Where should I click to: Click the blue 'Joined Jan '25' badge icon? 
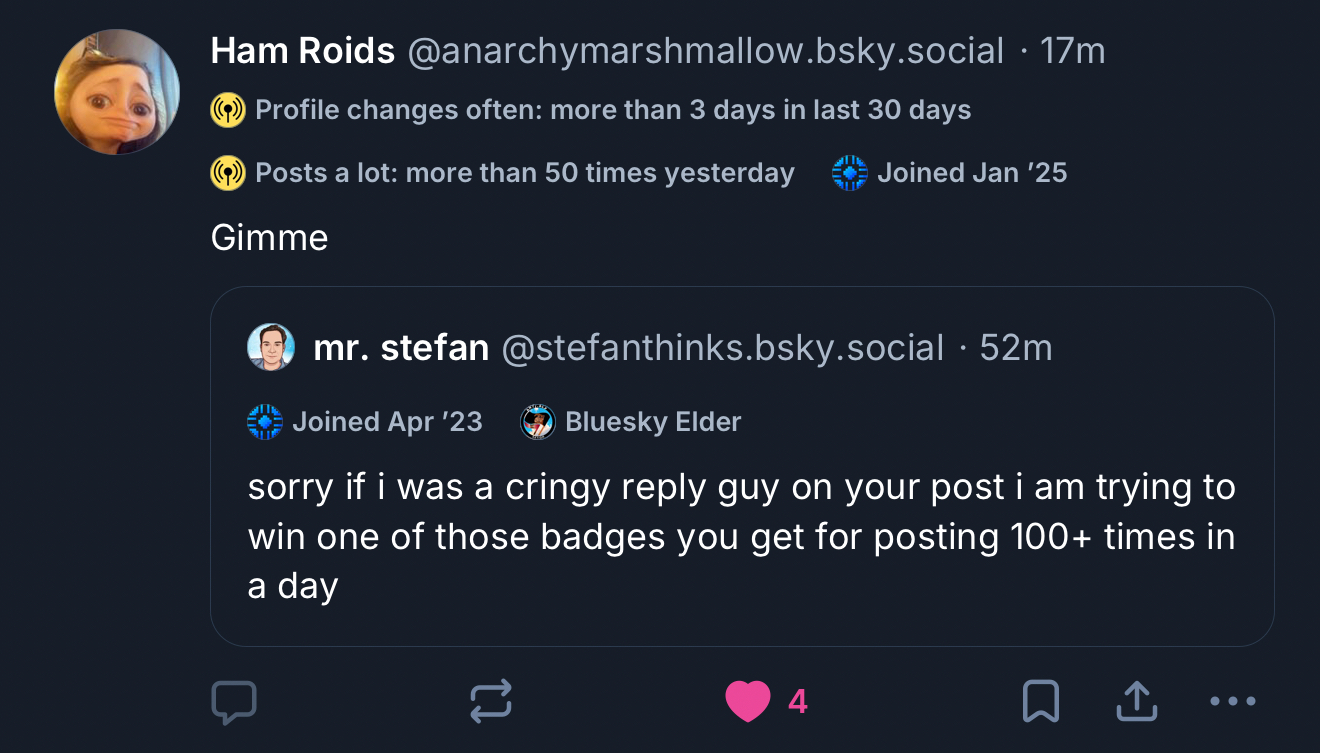pyautogui.click(x=850, y=173)
